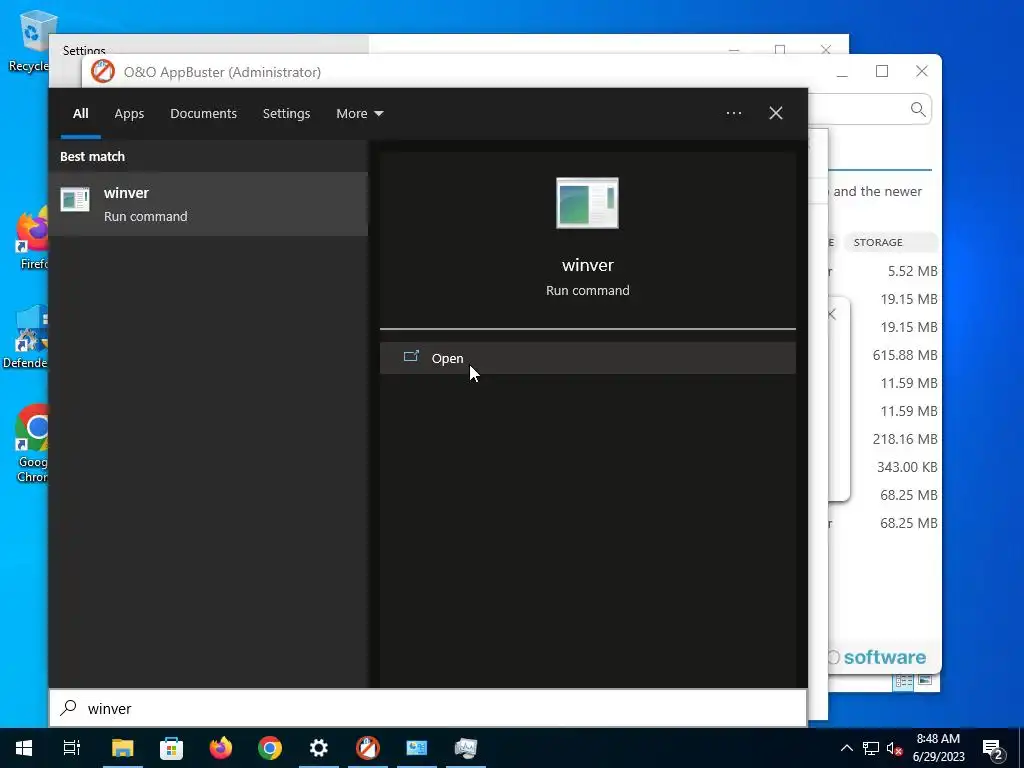Switch to the Apps search tab
Image resolution: width=1024 pixels, height=768 pixels.
coord(129,114)
